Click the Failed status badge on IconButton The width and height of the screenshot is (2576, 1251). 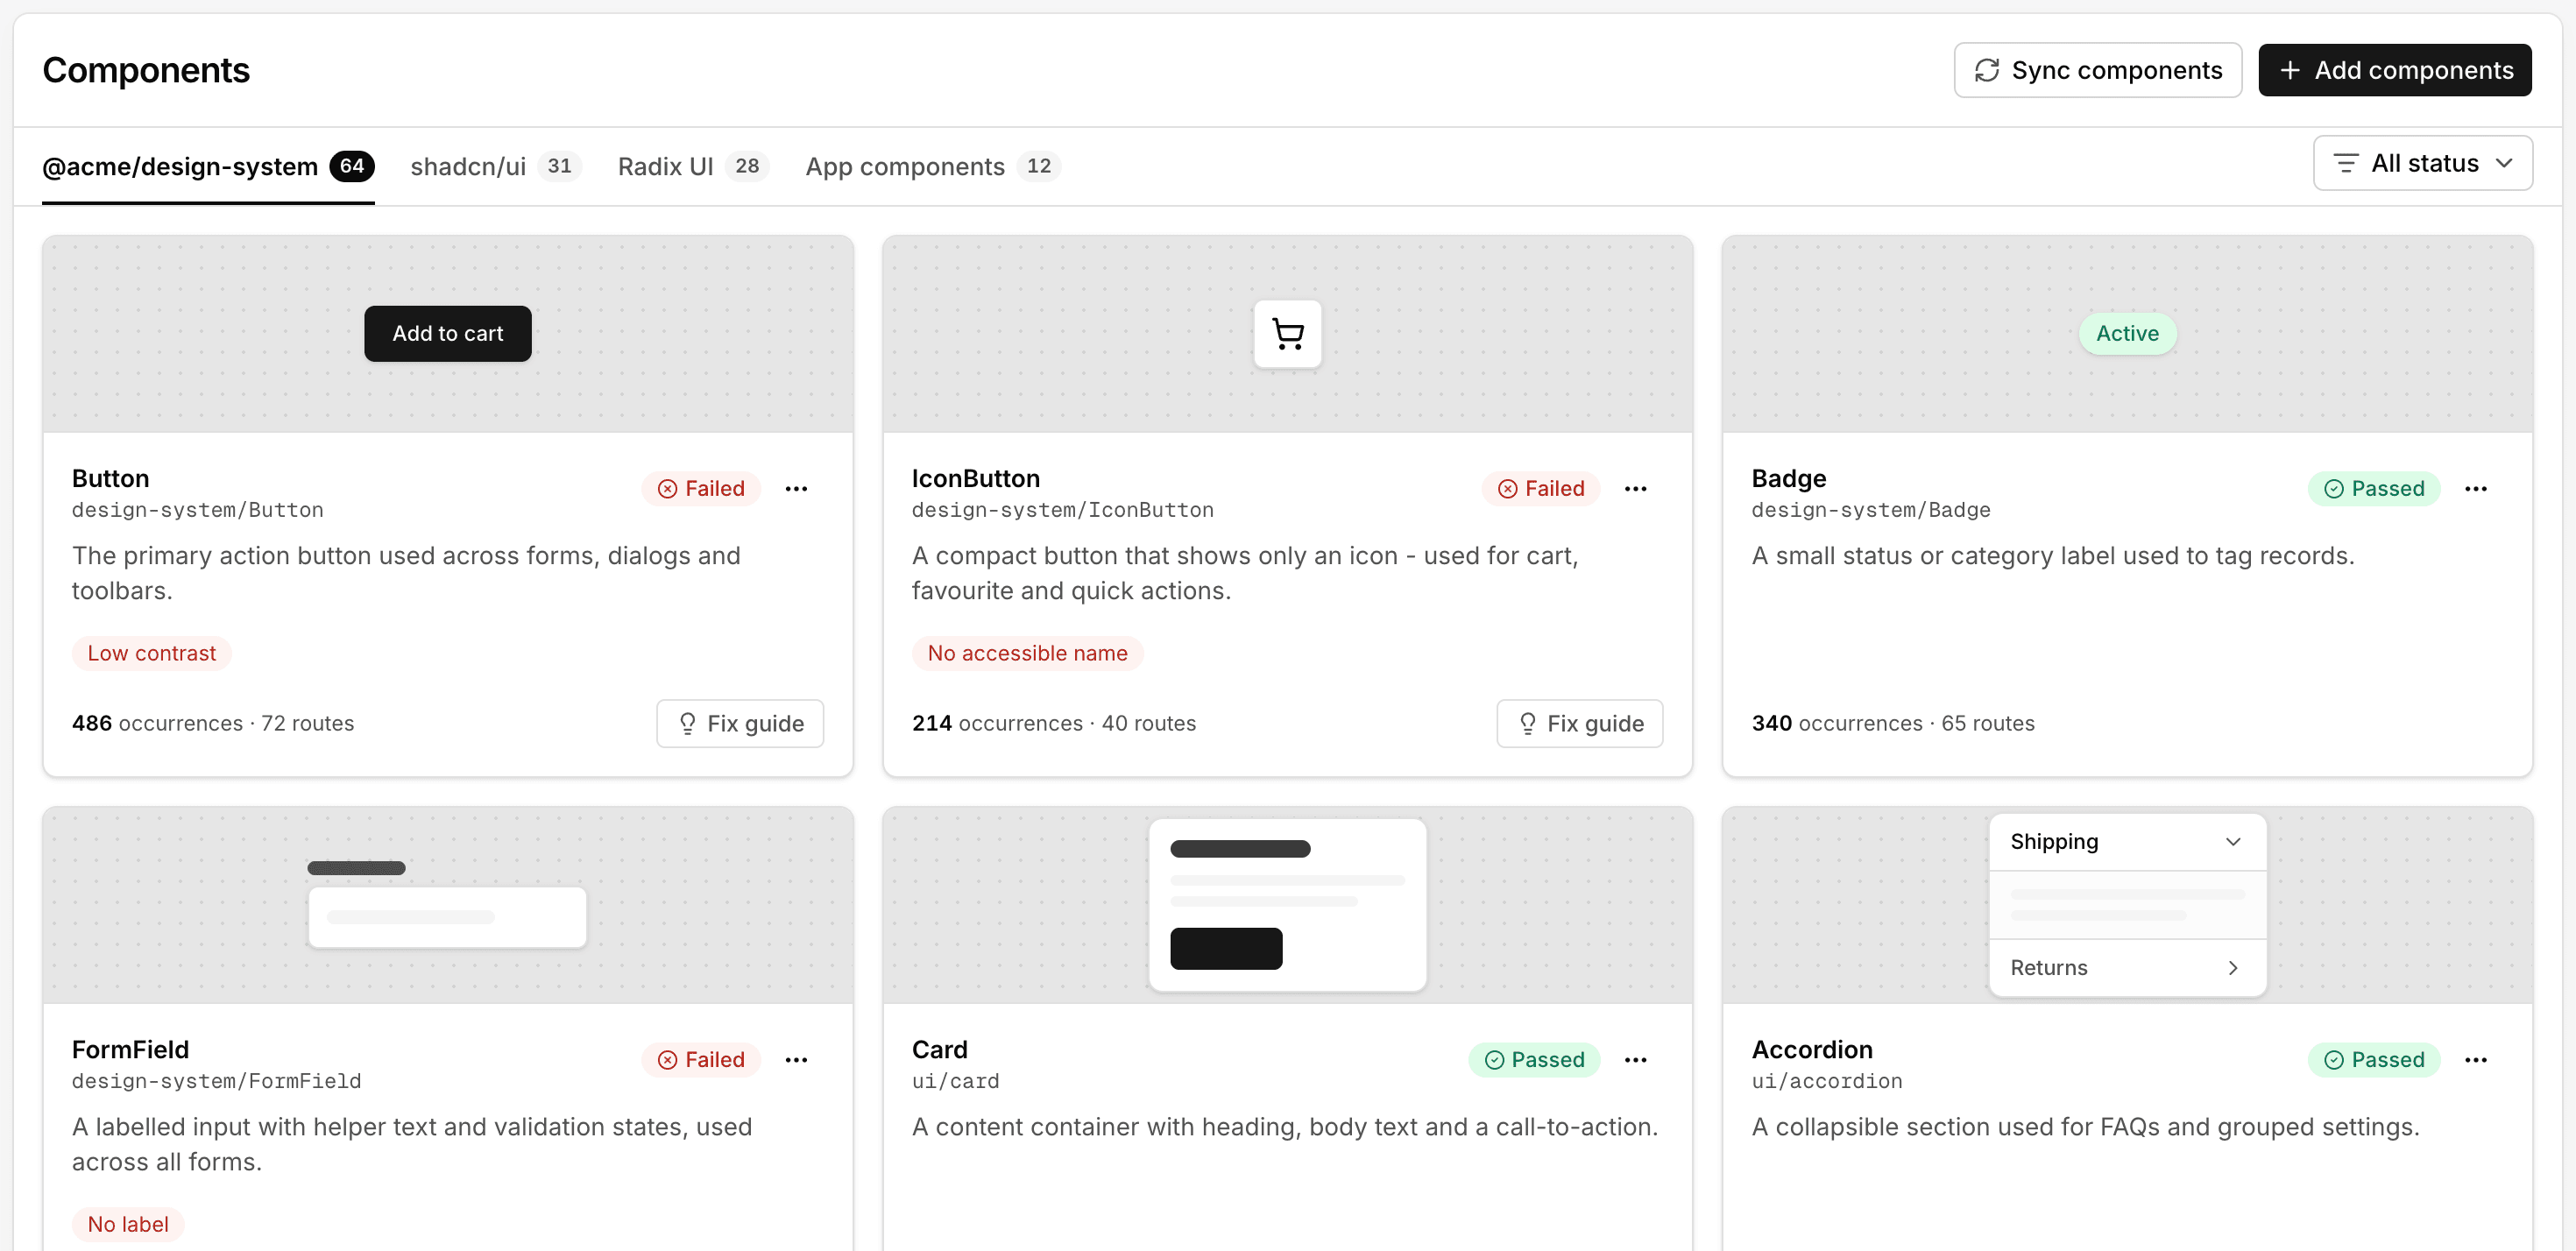coord(1541,489)
